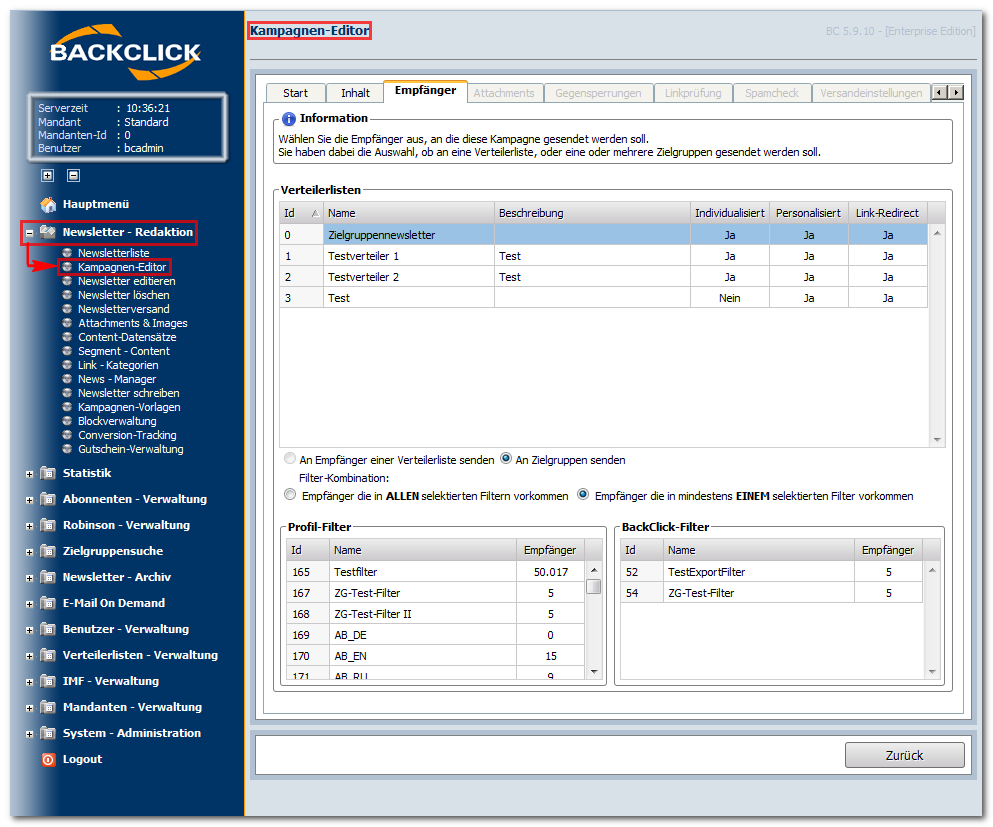This screenshot has width=993, height=827.
Task: Click the tab scroll right arrow
Action: pyautogui.click(x=956, y=92)
